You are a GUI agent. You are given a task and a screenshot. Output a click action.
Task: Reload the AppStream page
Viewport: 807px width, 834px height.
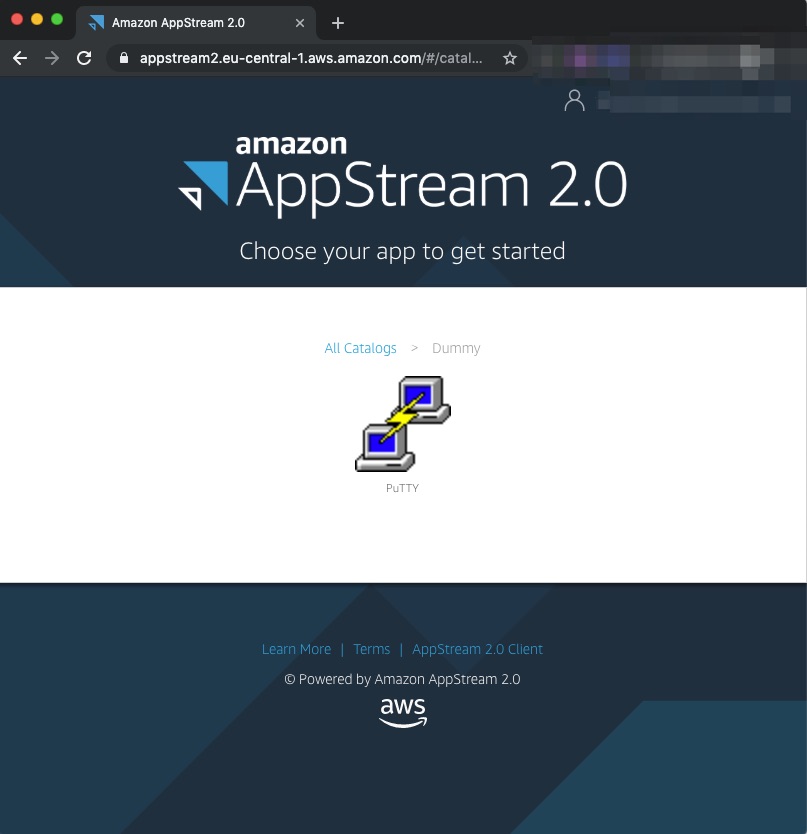click(x=83, y=58)
